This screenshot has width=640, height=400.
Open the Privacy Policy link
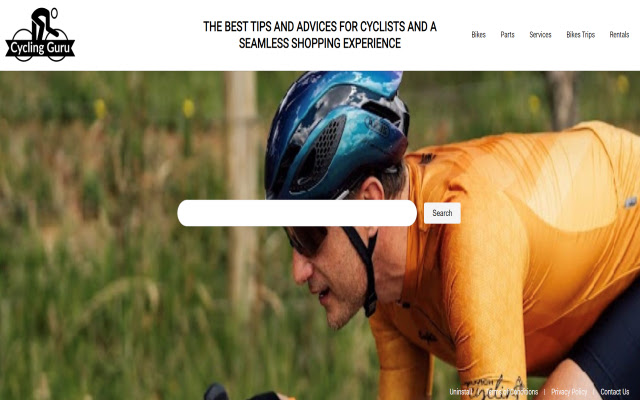click(568, 392)
